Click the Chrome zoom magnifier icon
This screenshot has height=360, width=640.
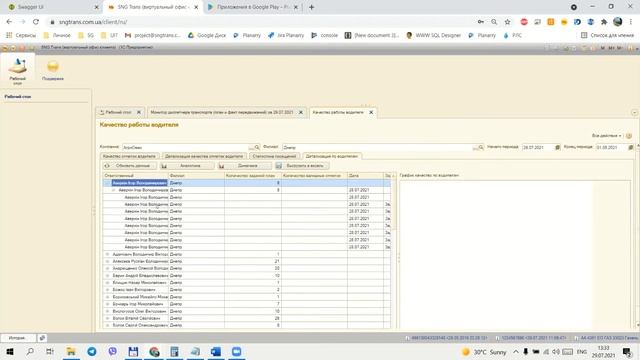(x=494, y=22)
